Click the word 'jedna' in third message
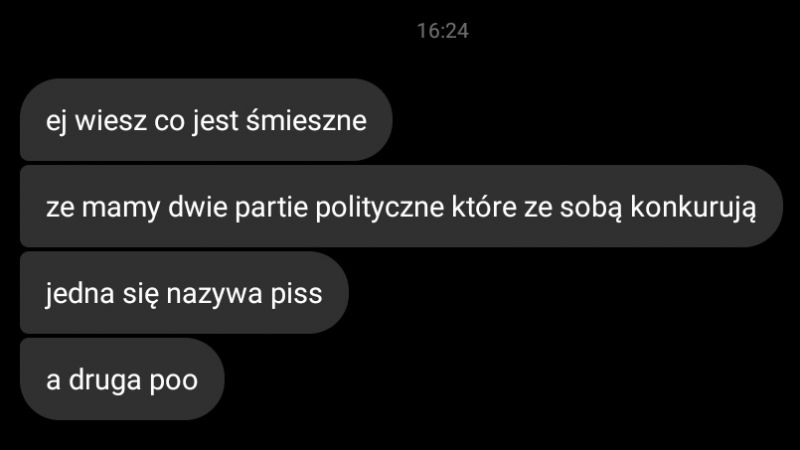Image resolution: width=800 pixels, height=450 pixels. [x=80, y=293]
